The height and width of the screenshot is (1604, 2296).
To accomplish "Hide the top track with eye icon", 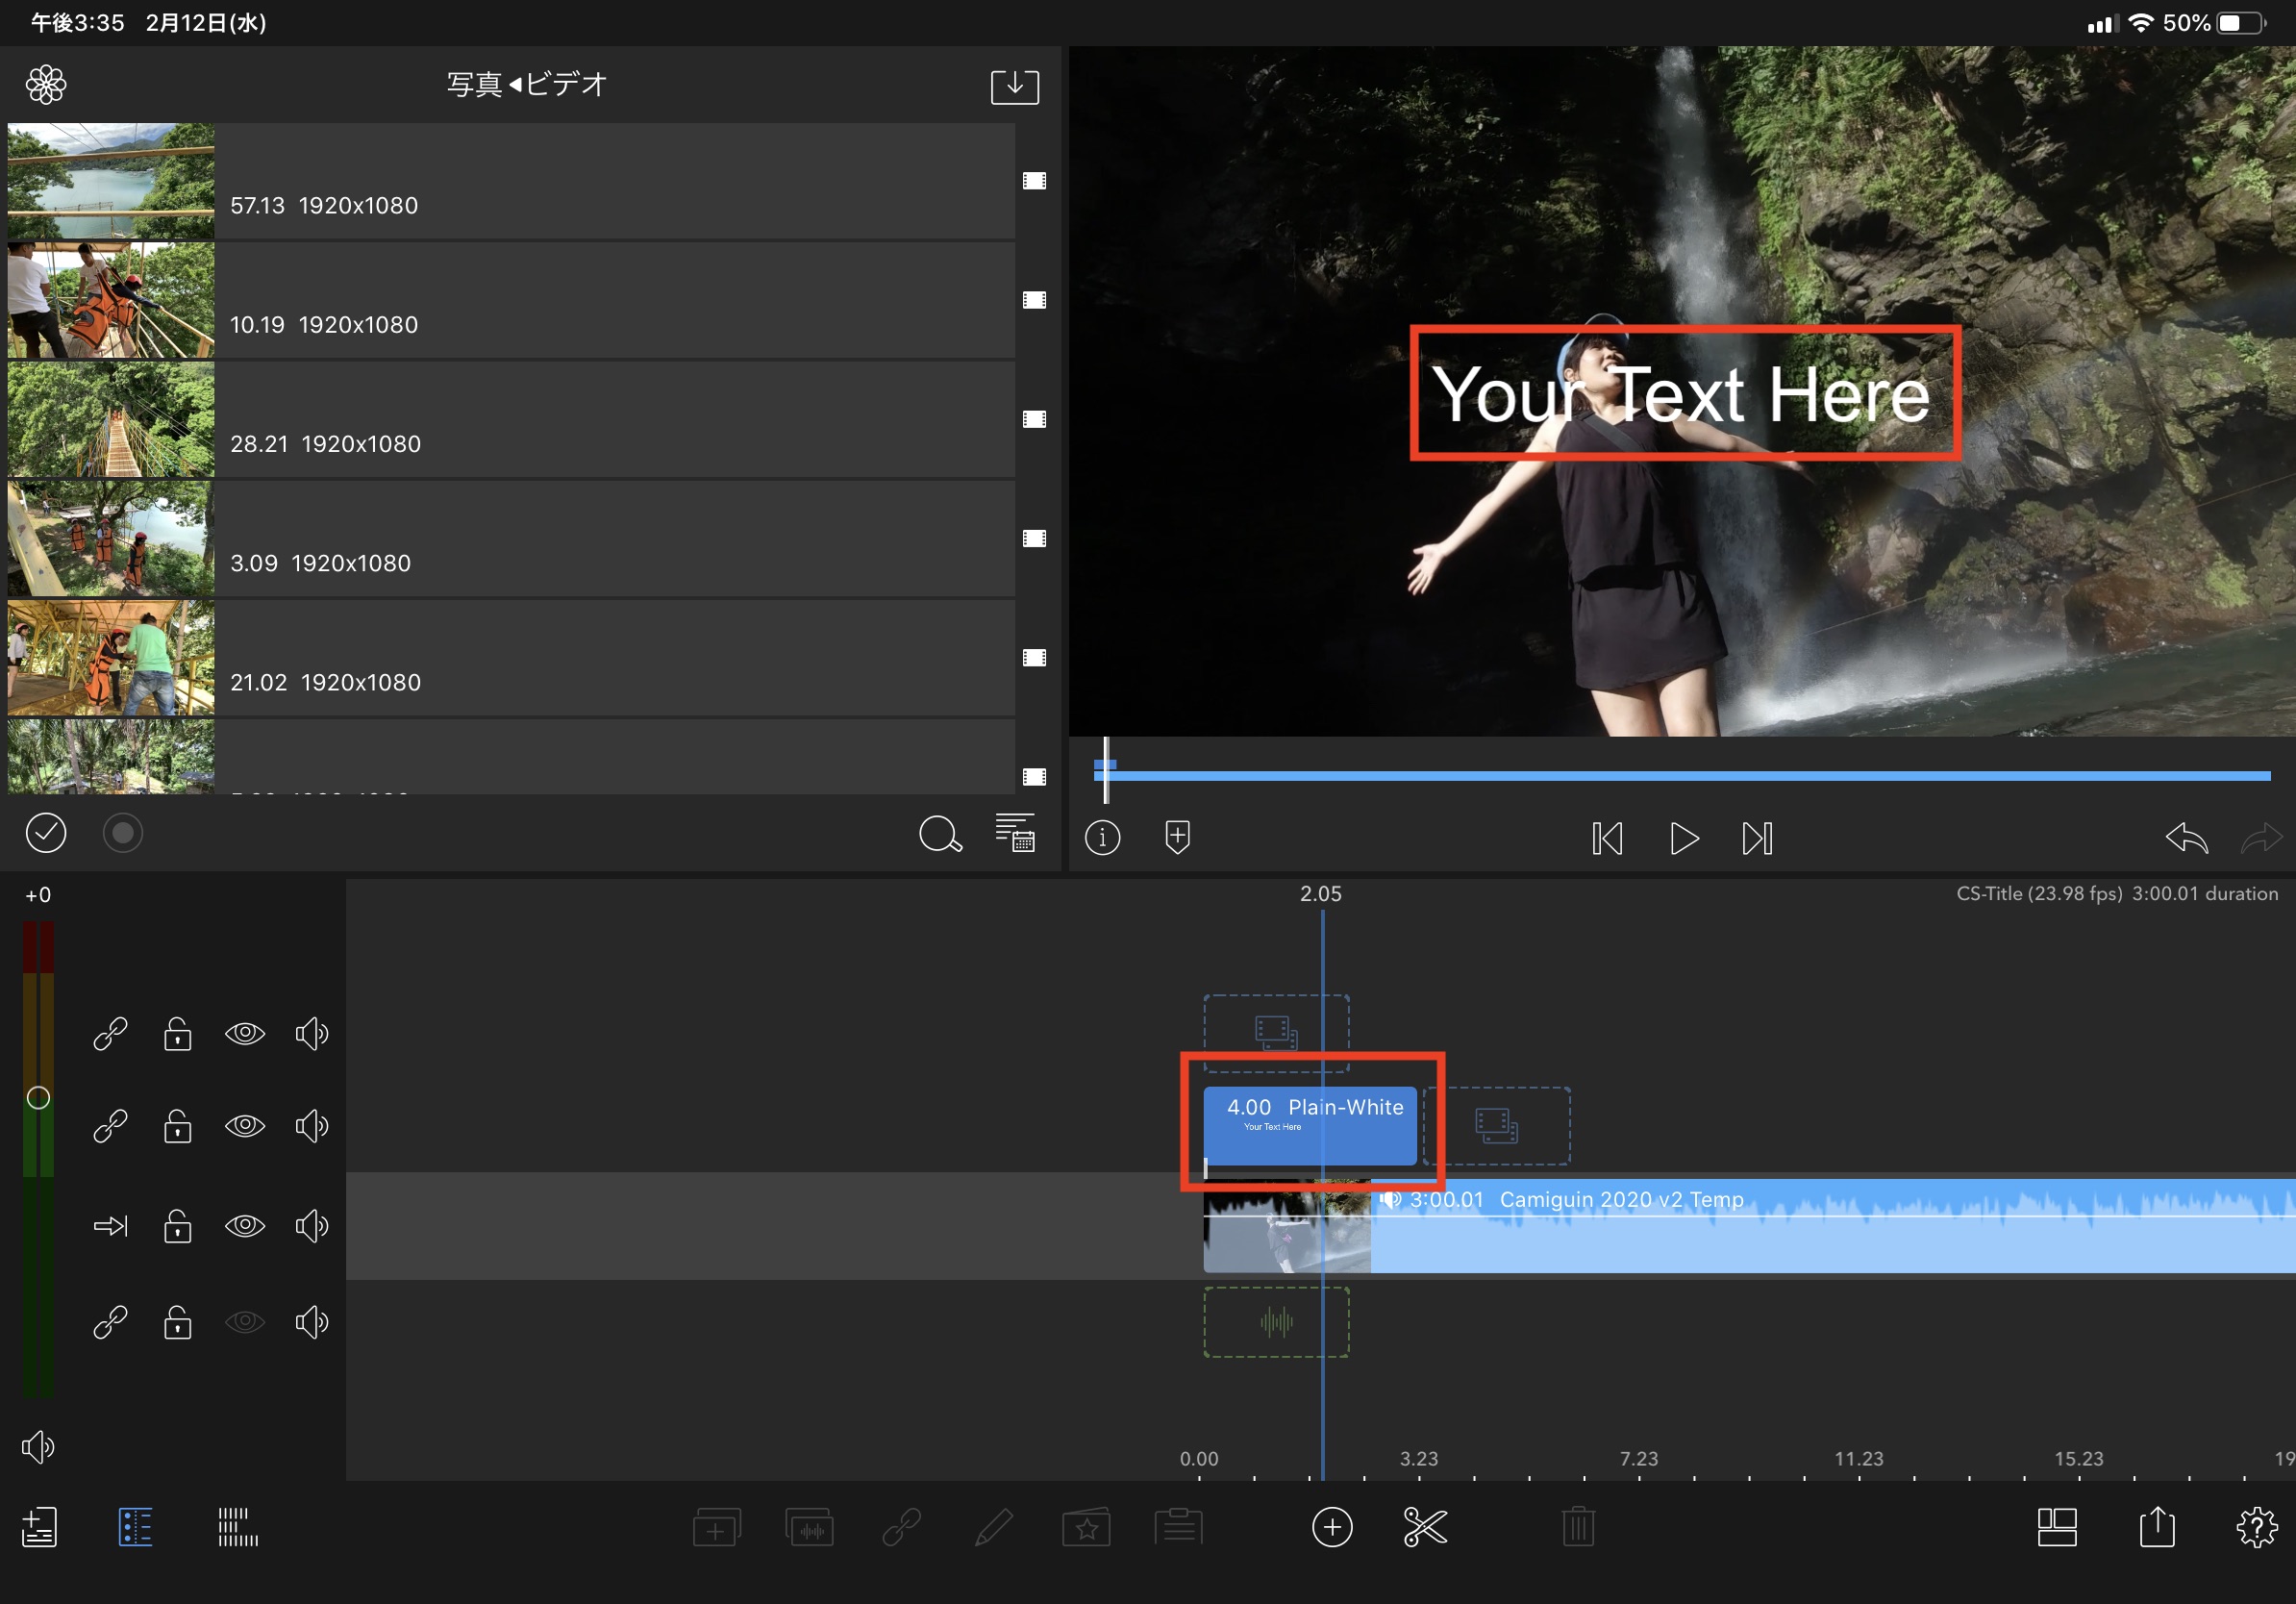I will (x=245, y=1033).
